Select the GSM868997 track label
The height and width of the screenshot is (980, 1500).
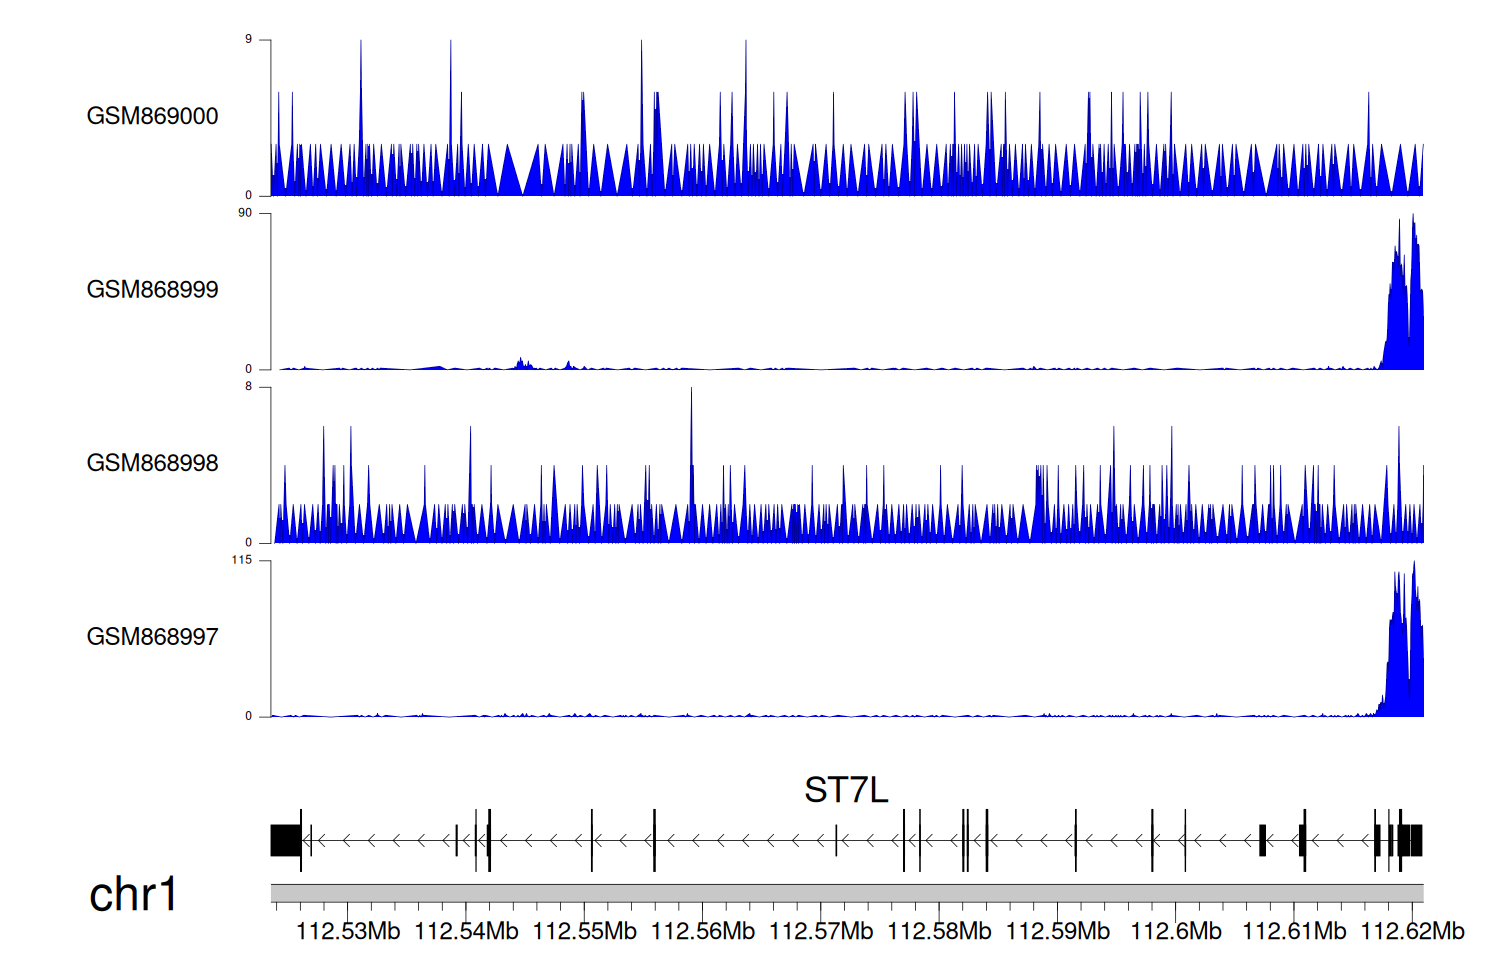[152, 637]
